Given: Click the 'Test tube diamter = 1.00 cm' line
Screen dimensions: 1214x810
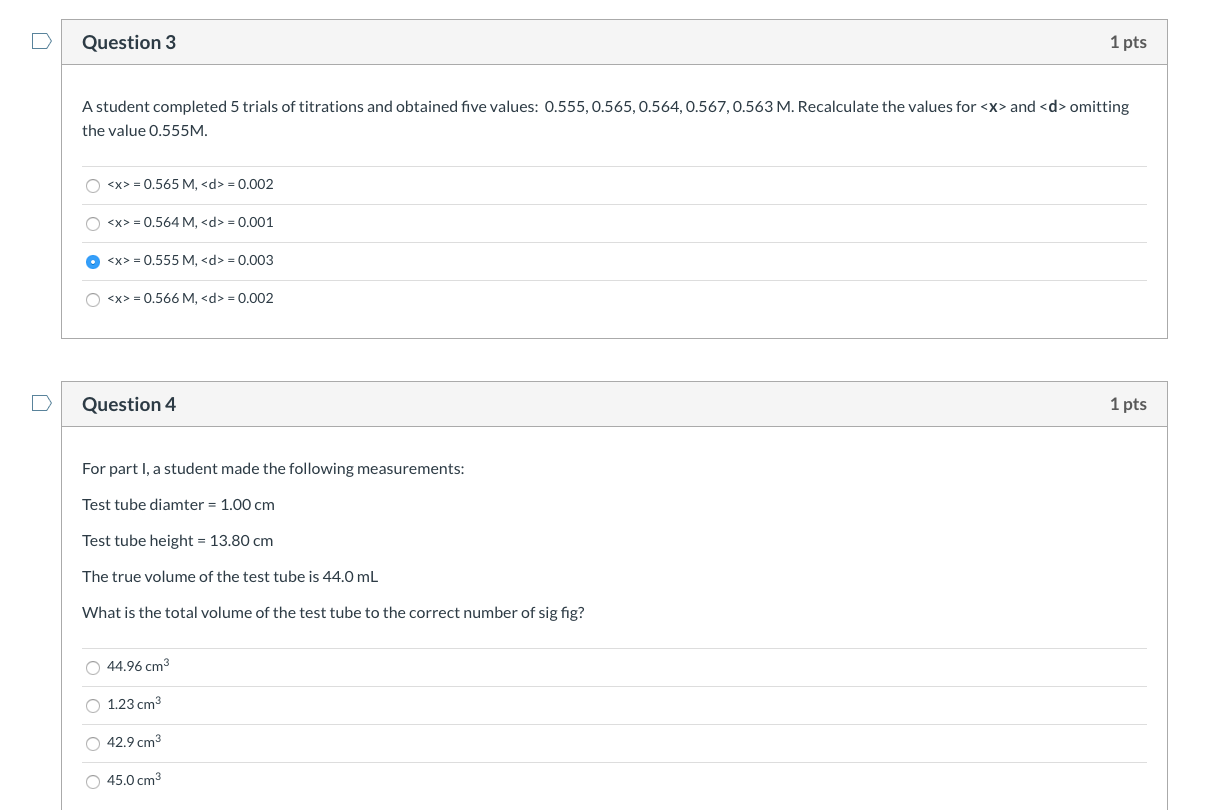Looking at the screenshot, I should coord(178,504).
